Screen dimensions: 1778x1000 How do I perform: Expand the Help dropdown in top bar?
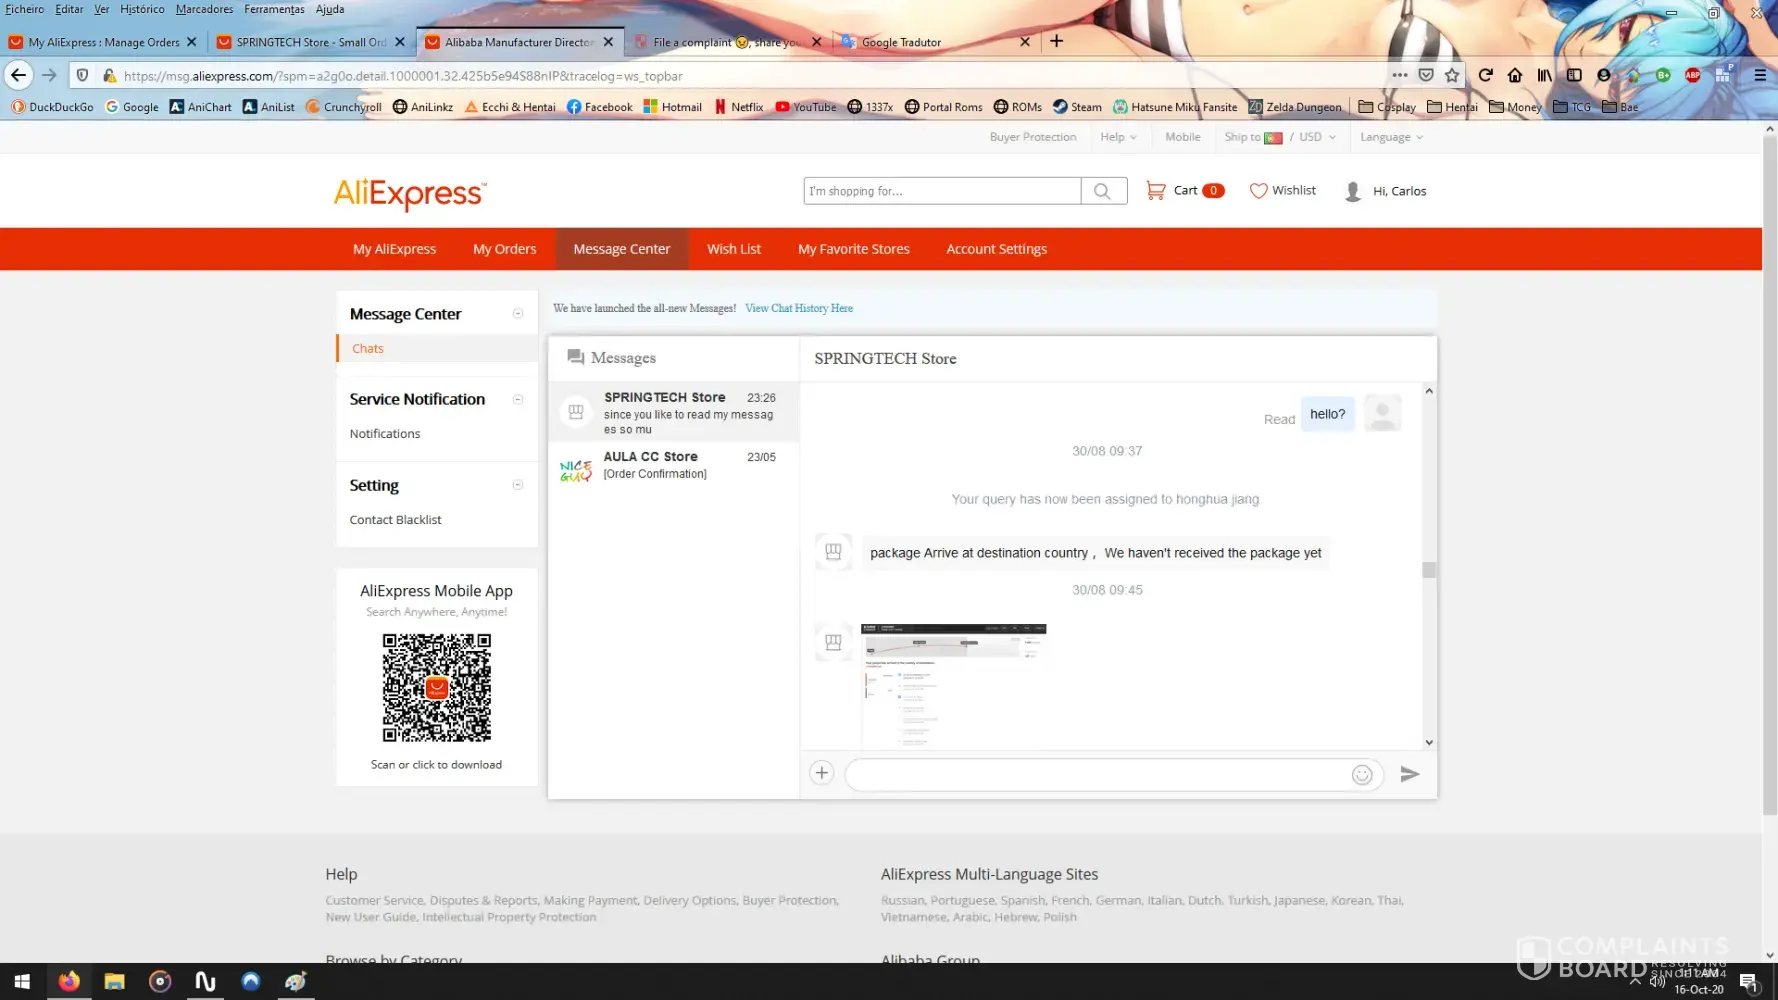(1118, 137)
